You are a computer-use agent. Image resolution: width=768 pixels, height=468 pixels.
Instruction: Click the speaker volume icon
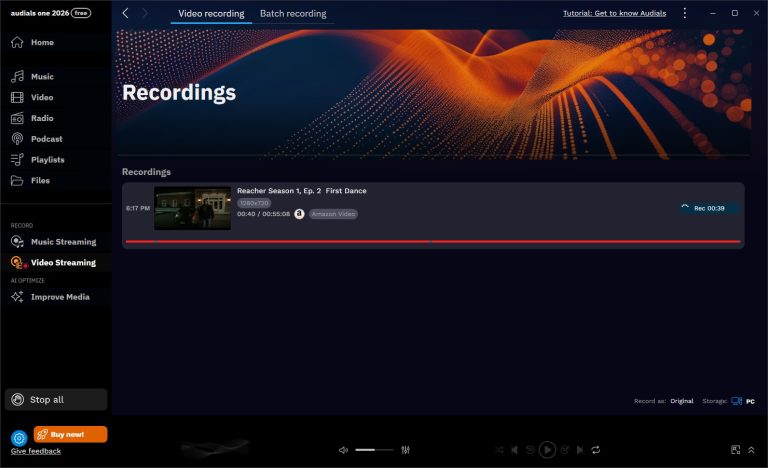coord(343,450)
